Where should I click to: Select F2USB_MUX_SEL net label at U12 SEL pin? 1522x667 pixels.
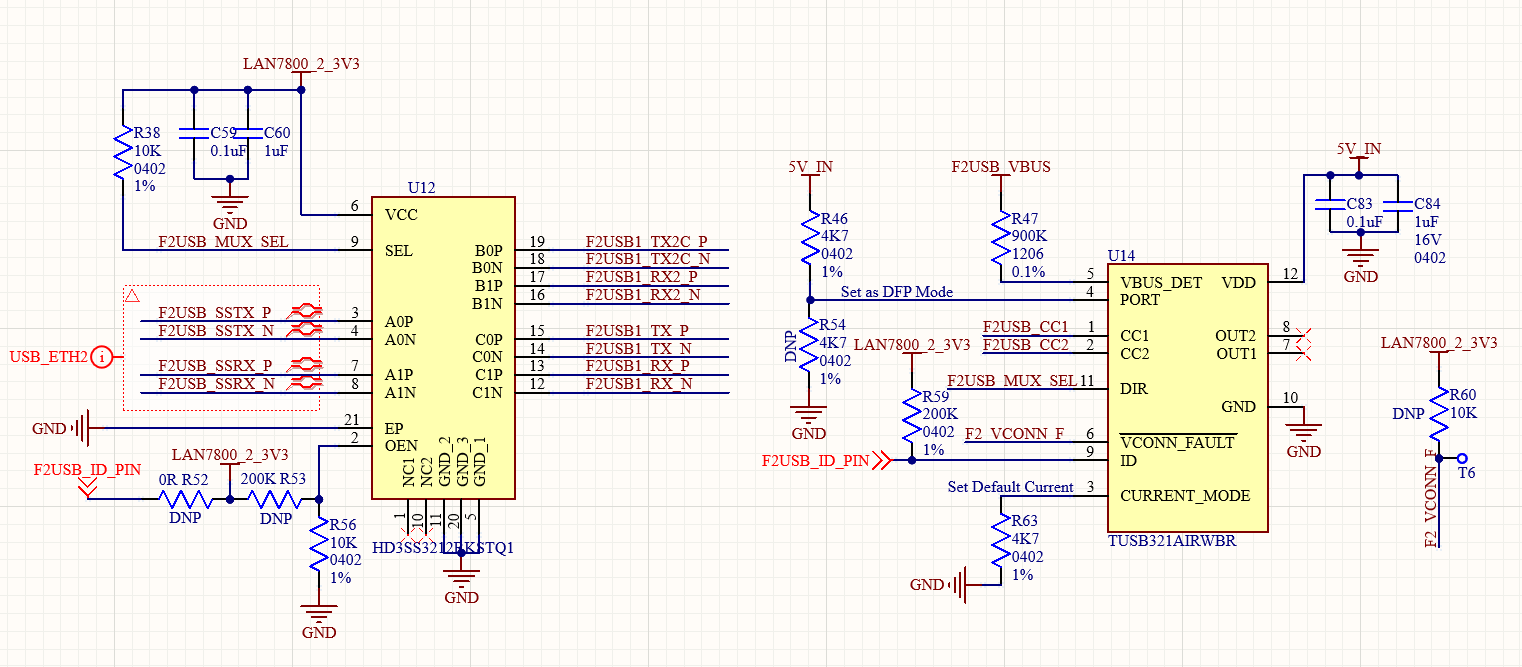click(223, 242)
